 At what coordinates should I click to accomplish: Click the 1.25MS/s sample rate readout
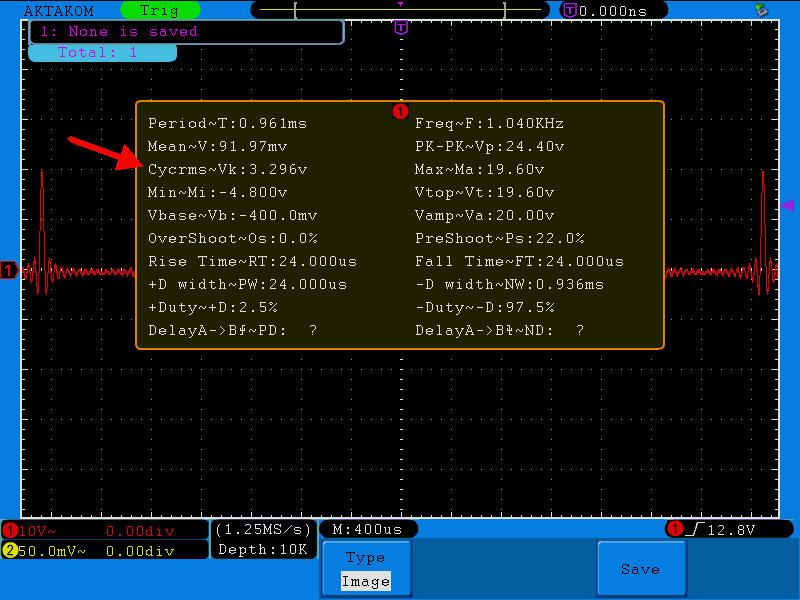pos(263,530)
